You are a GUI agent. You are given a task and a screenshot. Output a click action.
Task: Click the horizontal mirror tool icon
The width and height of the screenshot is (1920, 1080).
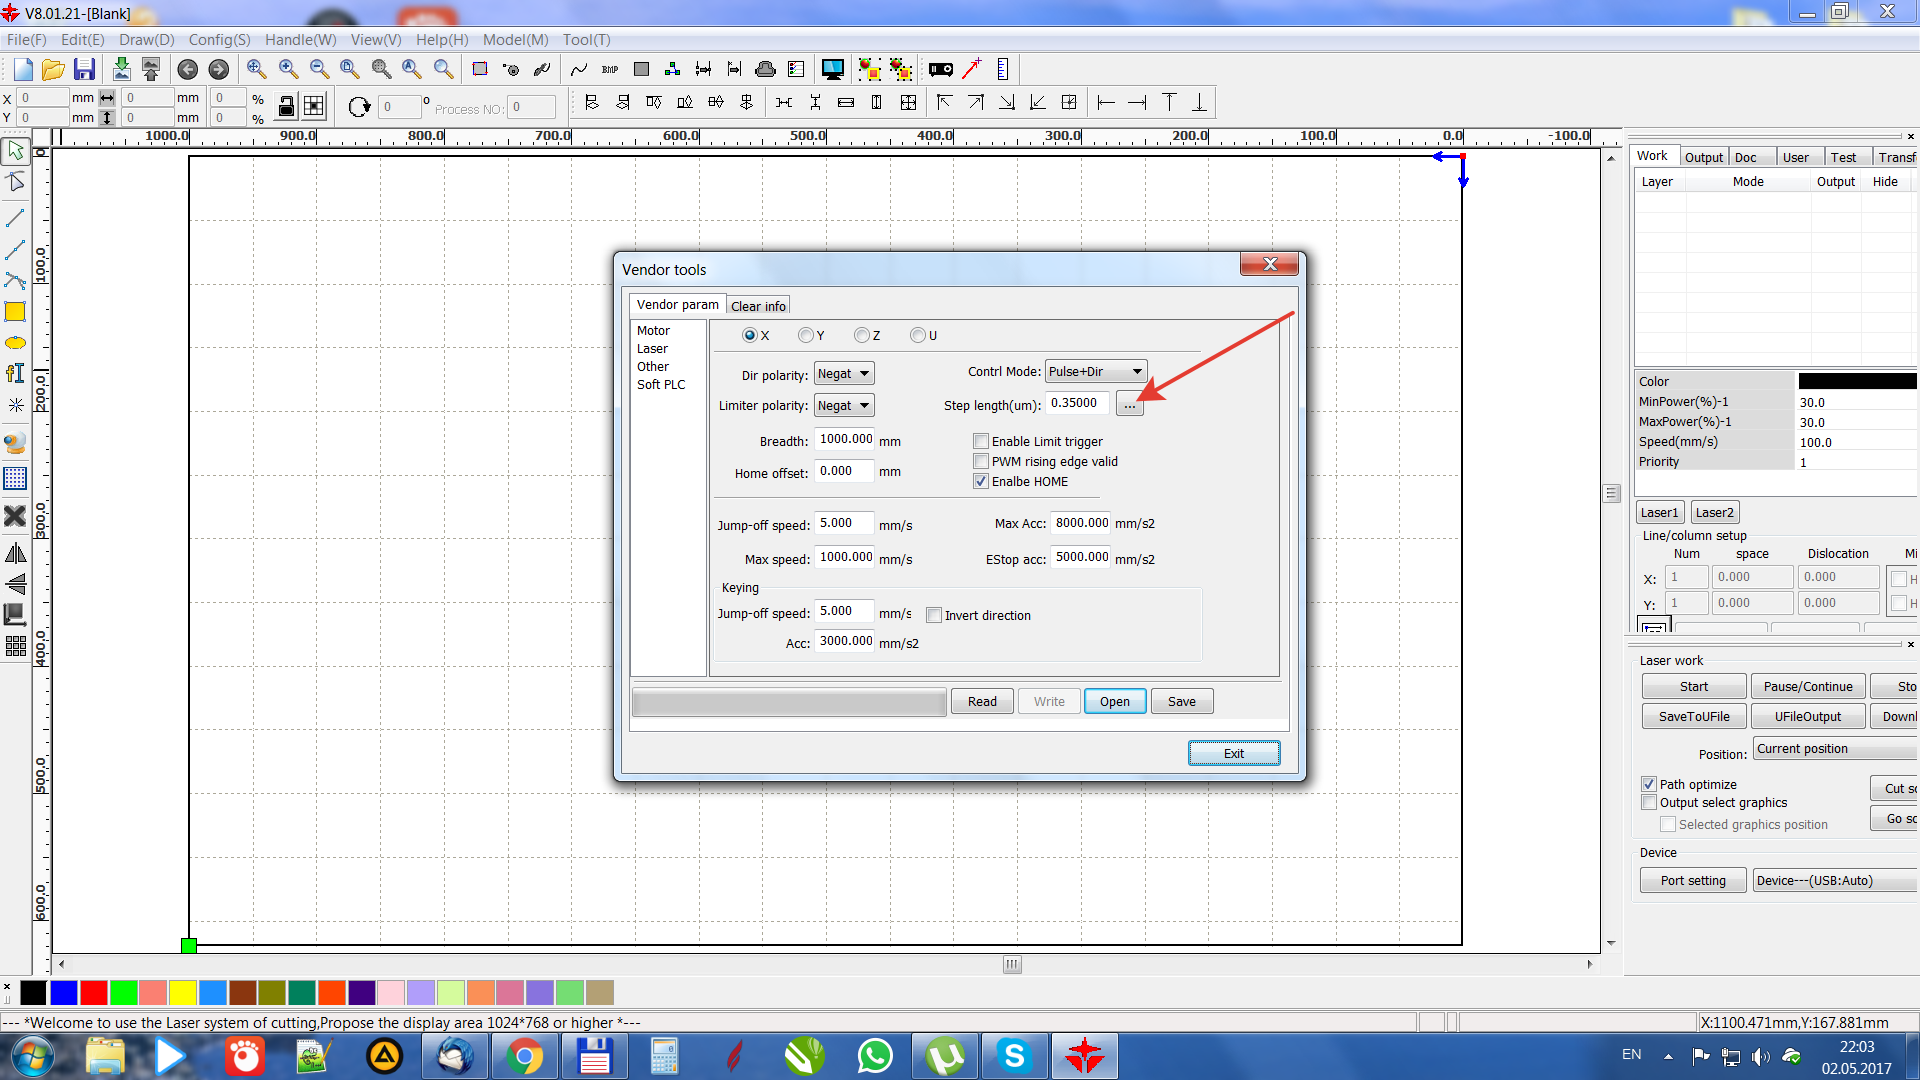click(x=15, y=553)
